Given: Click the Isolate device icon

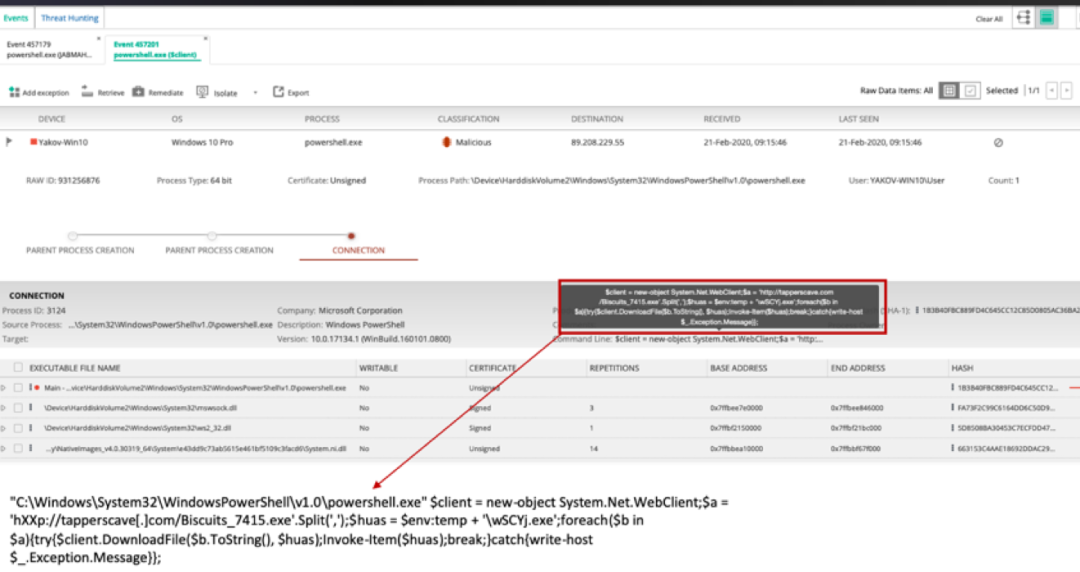Looking at the screenshot, I should pos(202,92).
